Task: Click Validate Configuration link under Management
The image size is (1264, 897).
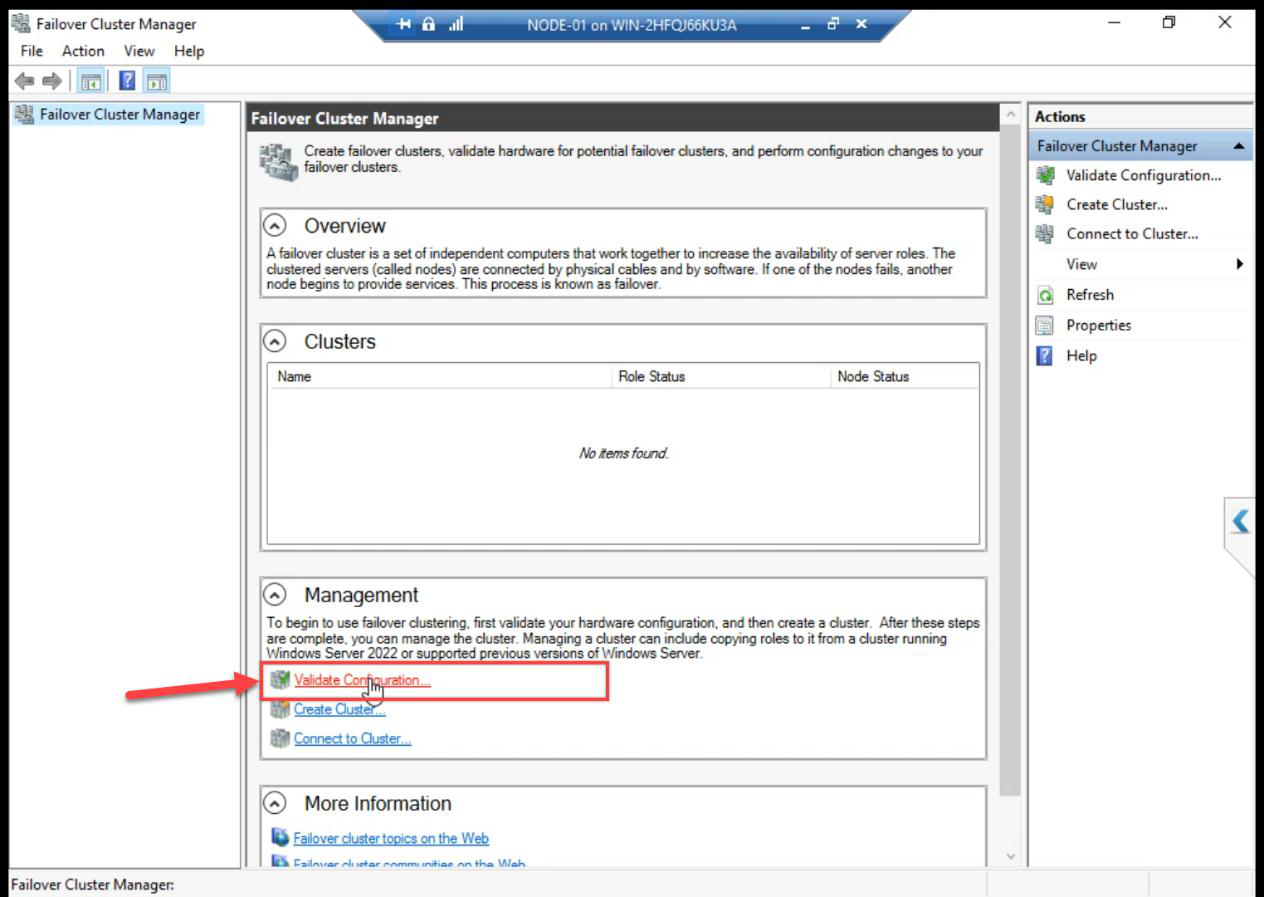Action: click(x=362, y=680)
